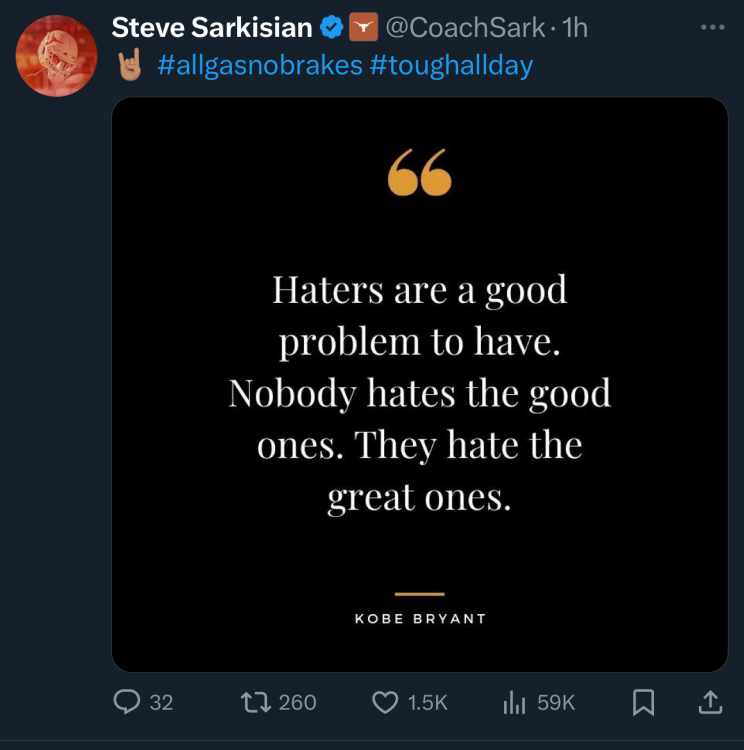Click the repost arrows icon
The image size is (744, 750).
(256, 703)
